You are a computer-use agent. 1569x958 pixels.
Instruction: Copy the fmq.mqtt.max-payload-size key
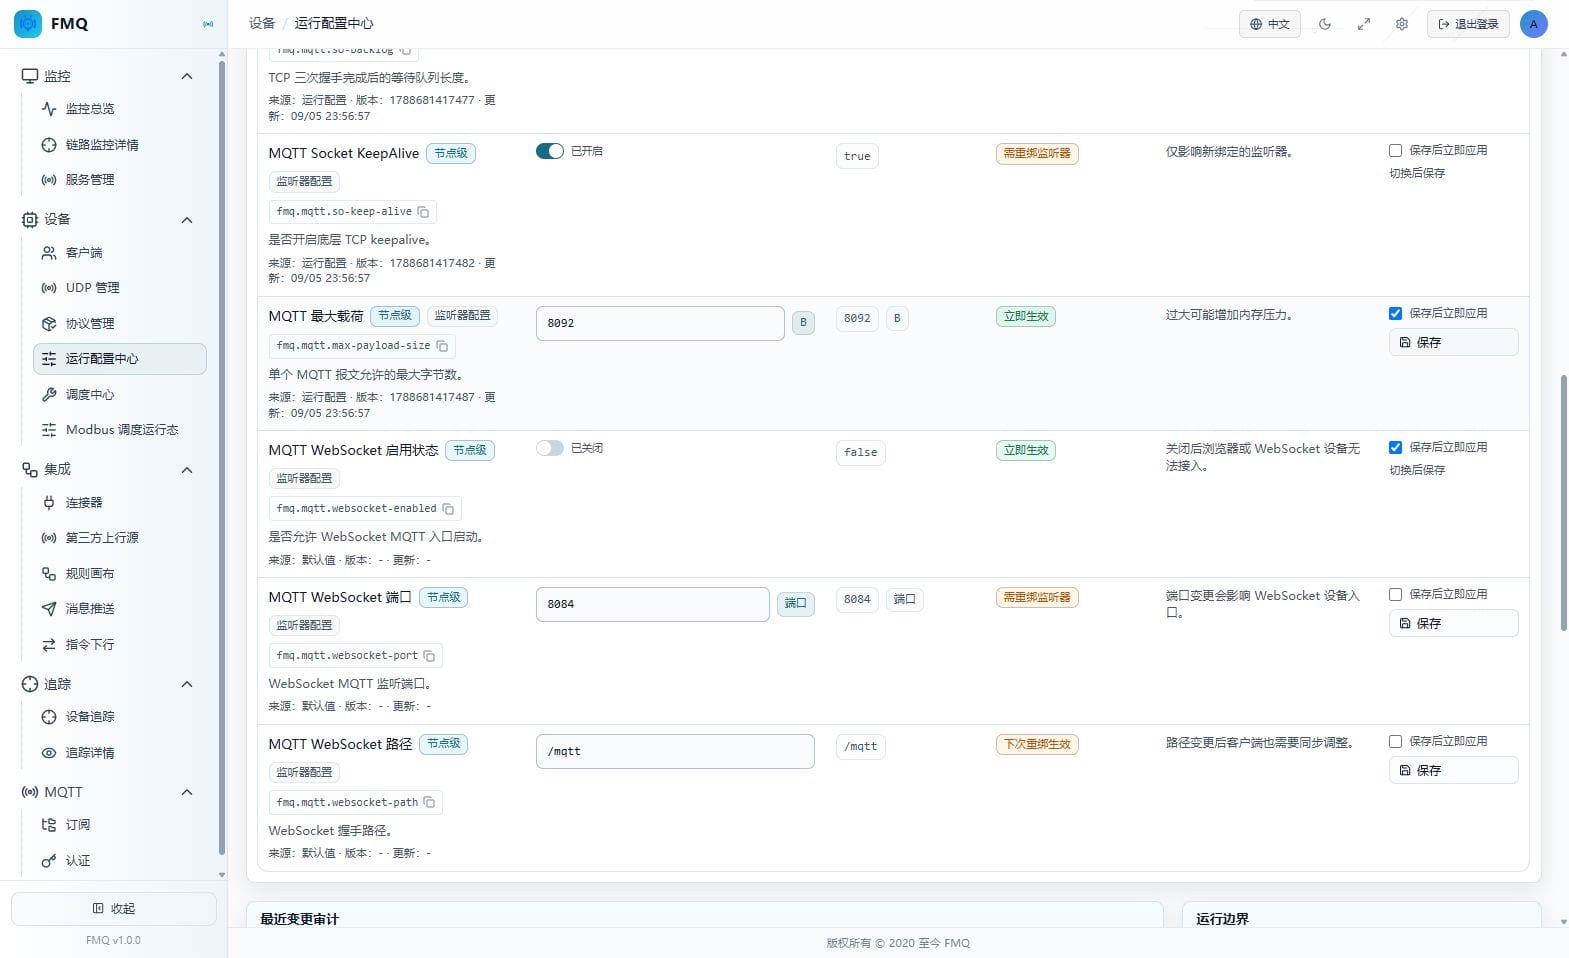pyautogui.click(x=442, y=346)
